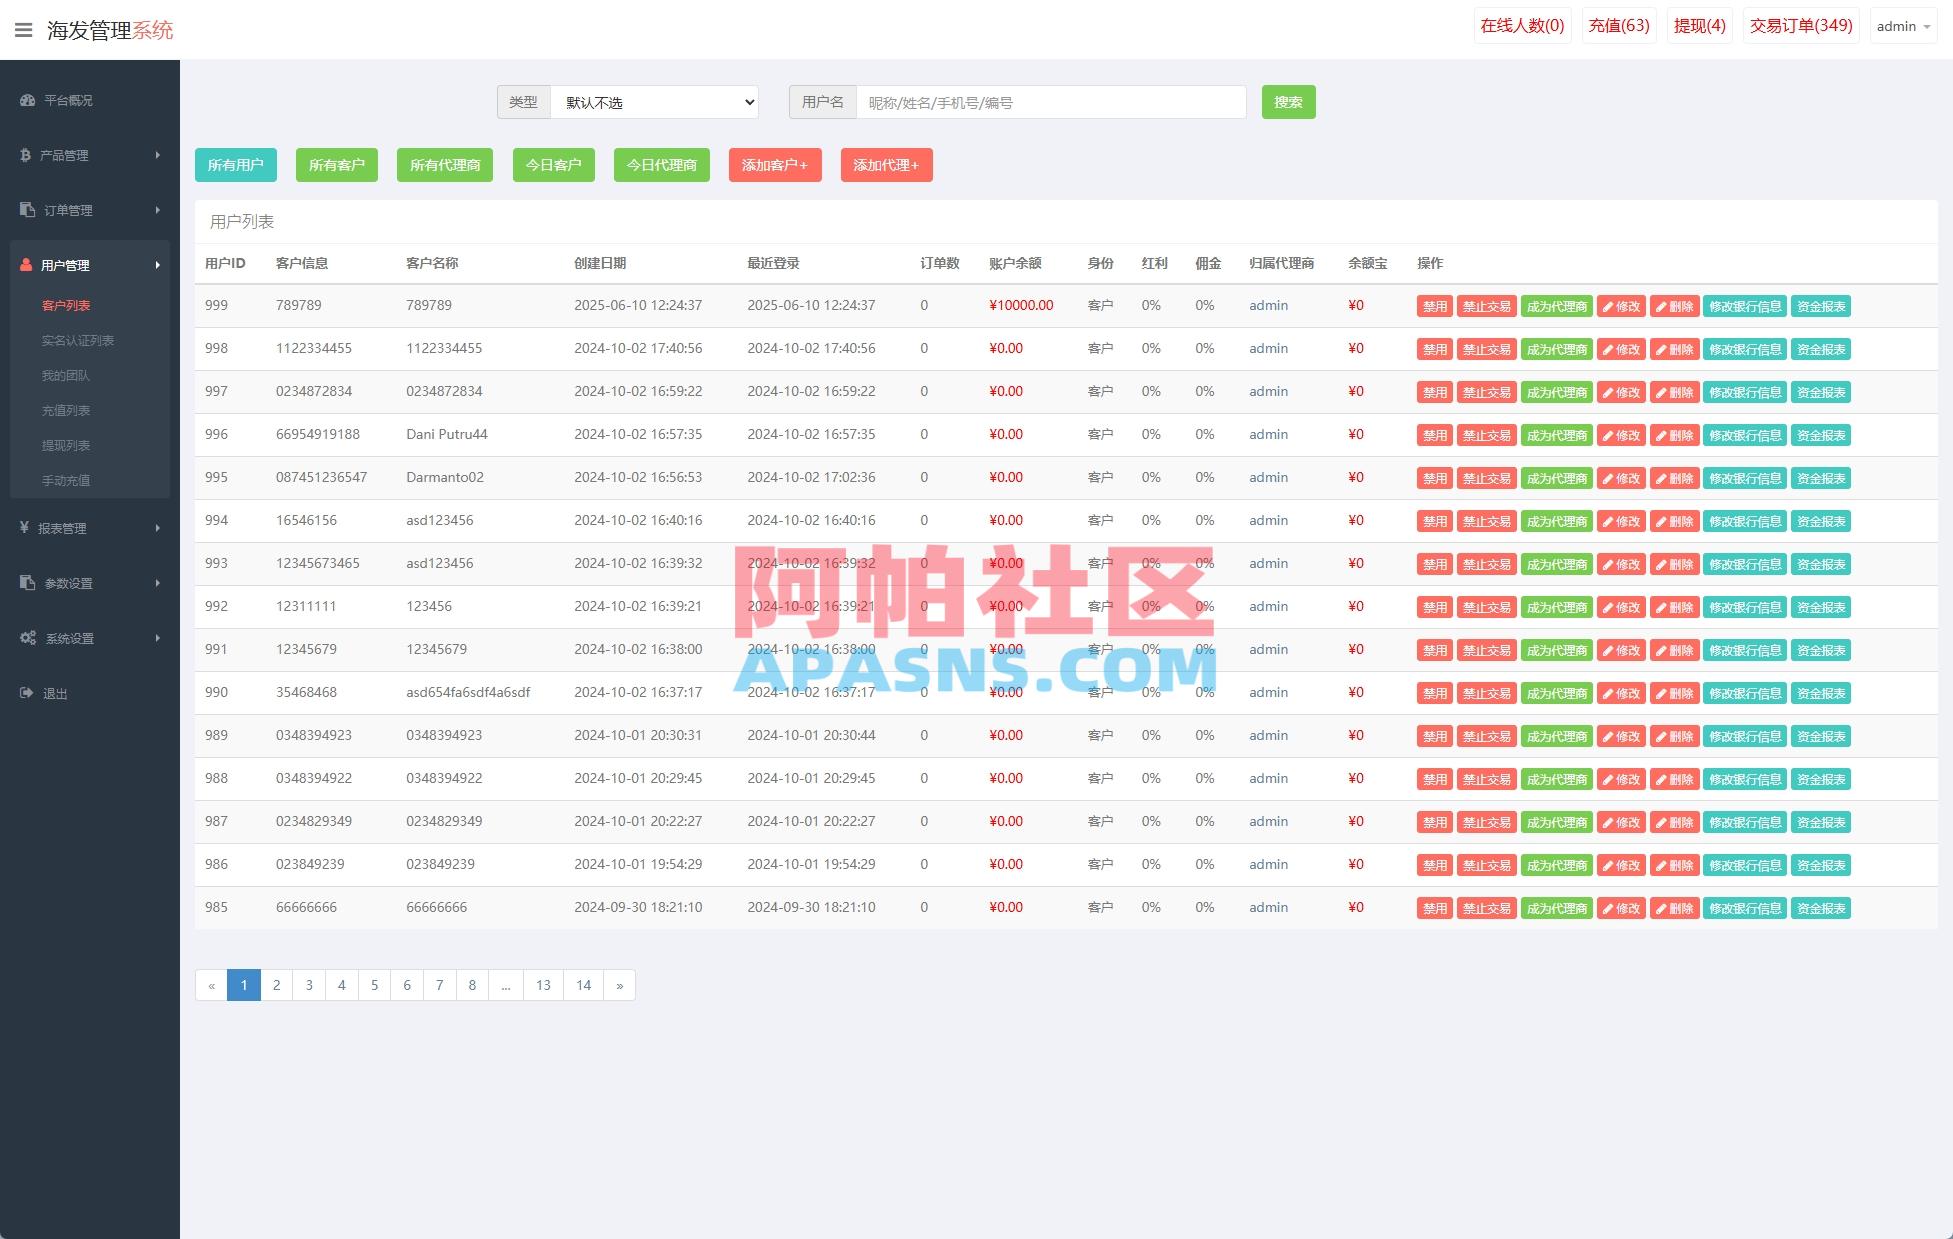Viewport: 1953px width, 1239px height.
Task: Click the next page » arrow
Action: coord(620,985)
